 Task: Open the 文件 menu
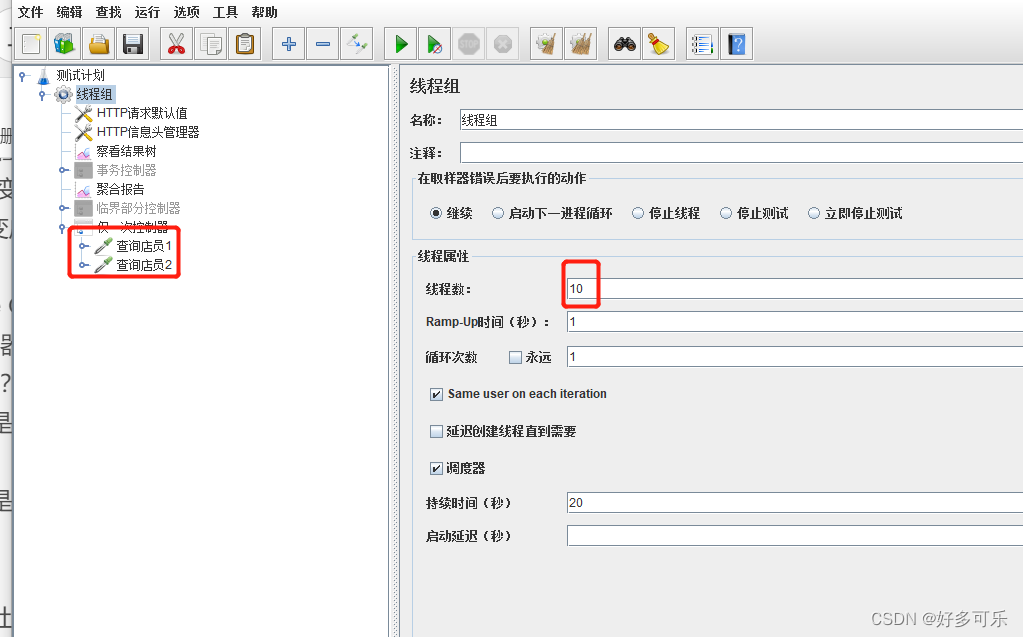click(x=30, y=12)
